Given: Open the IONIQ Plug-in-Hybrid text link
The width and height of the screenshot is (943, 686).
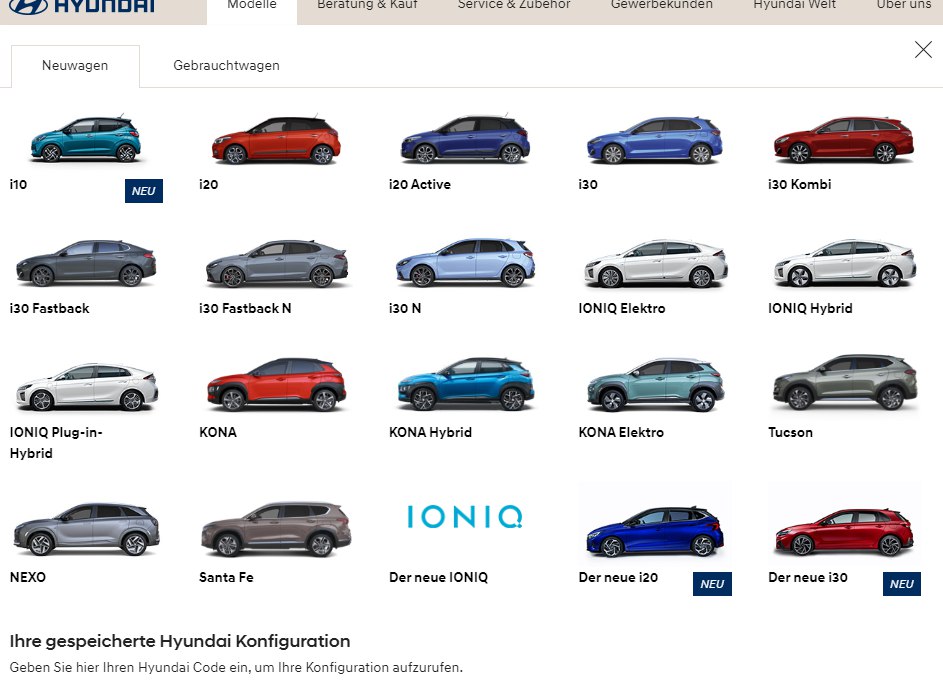Looking at the screenshot, I should pyautogui.click(x=56, y=443).
